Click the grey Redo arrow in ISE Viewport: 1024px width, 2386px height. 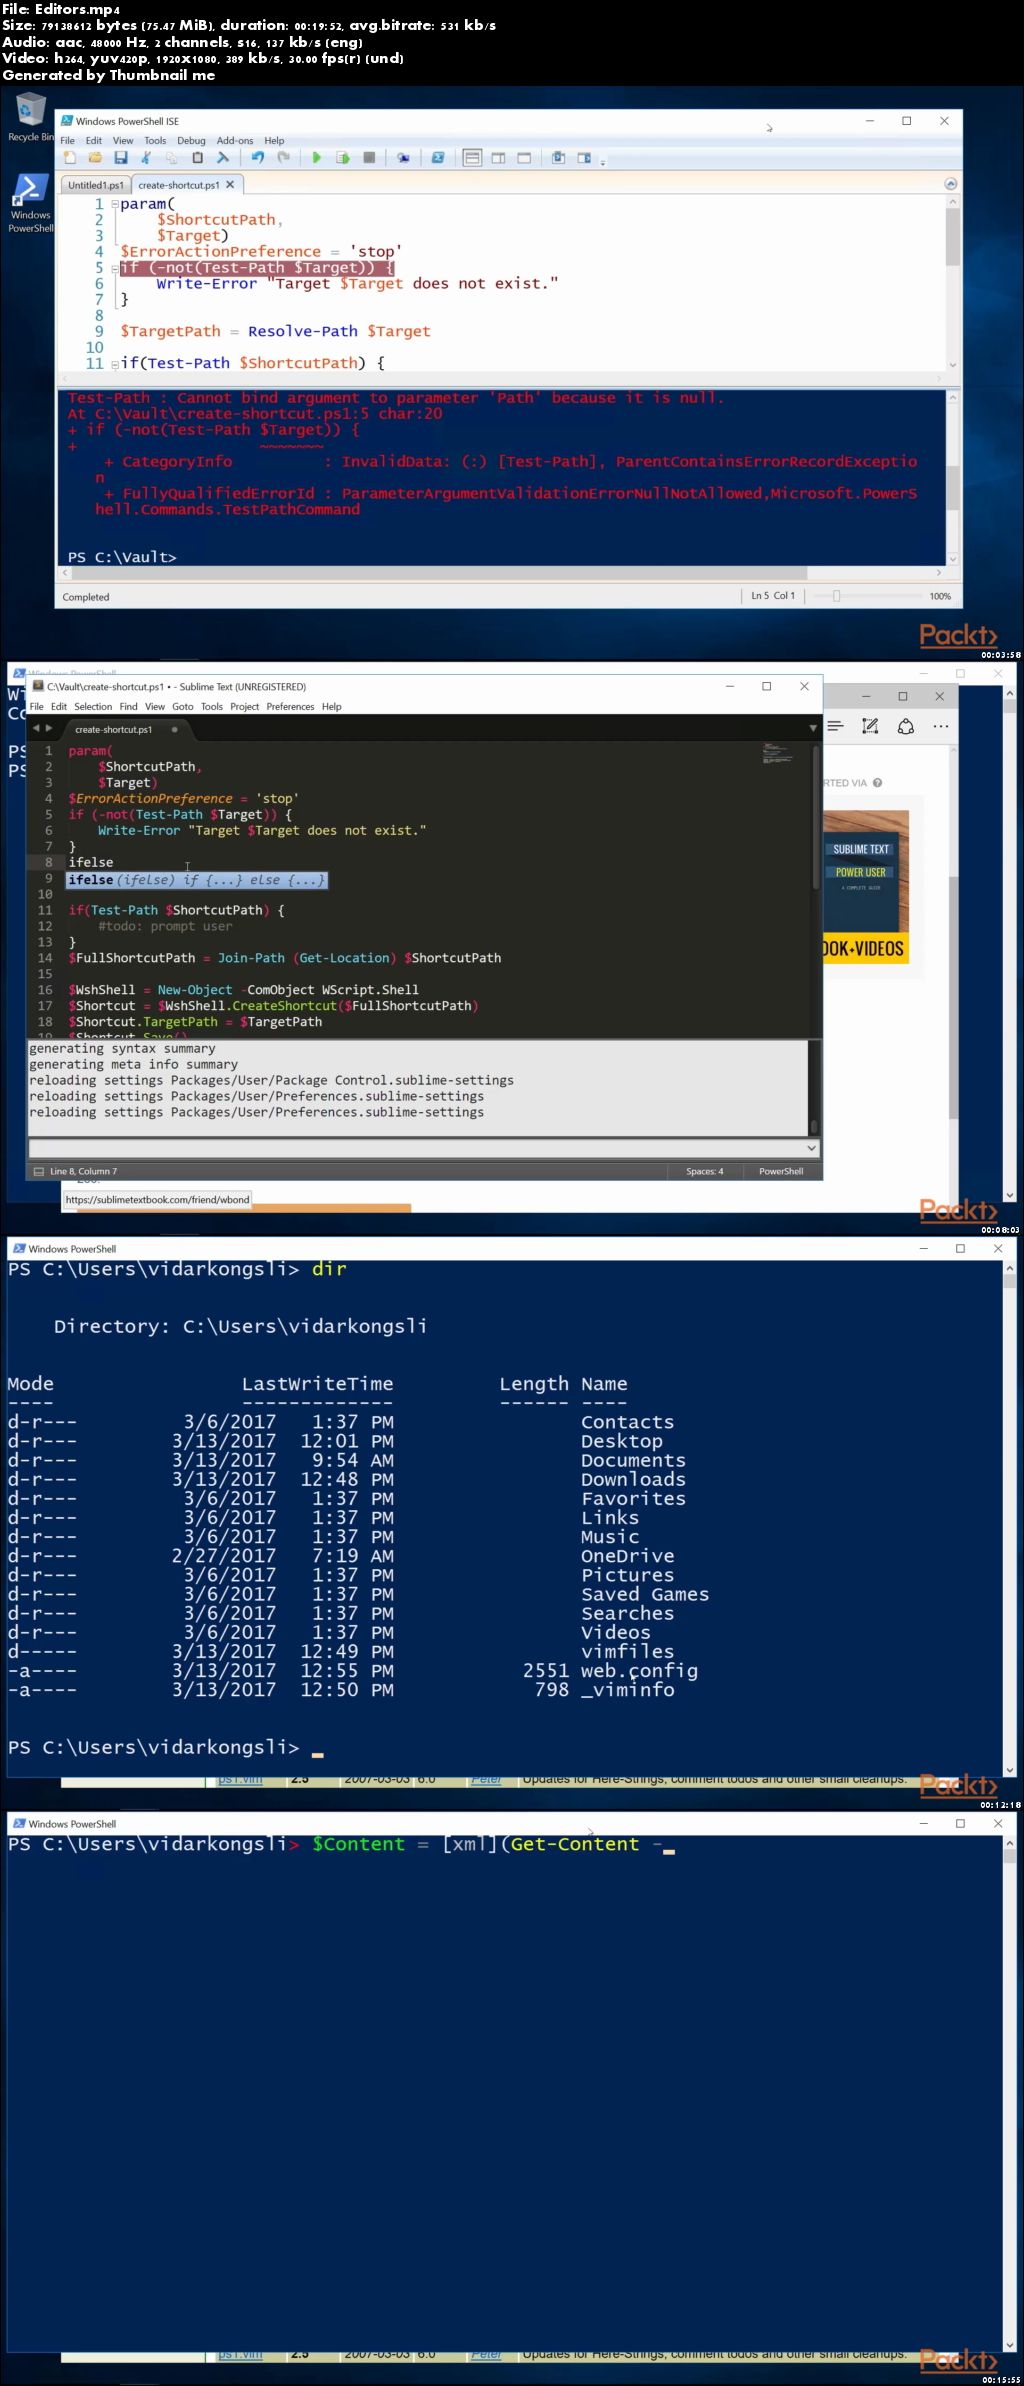pyautogui.click(x=284, y=158)
